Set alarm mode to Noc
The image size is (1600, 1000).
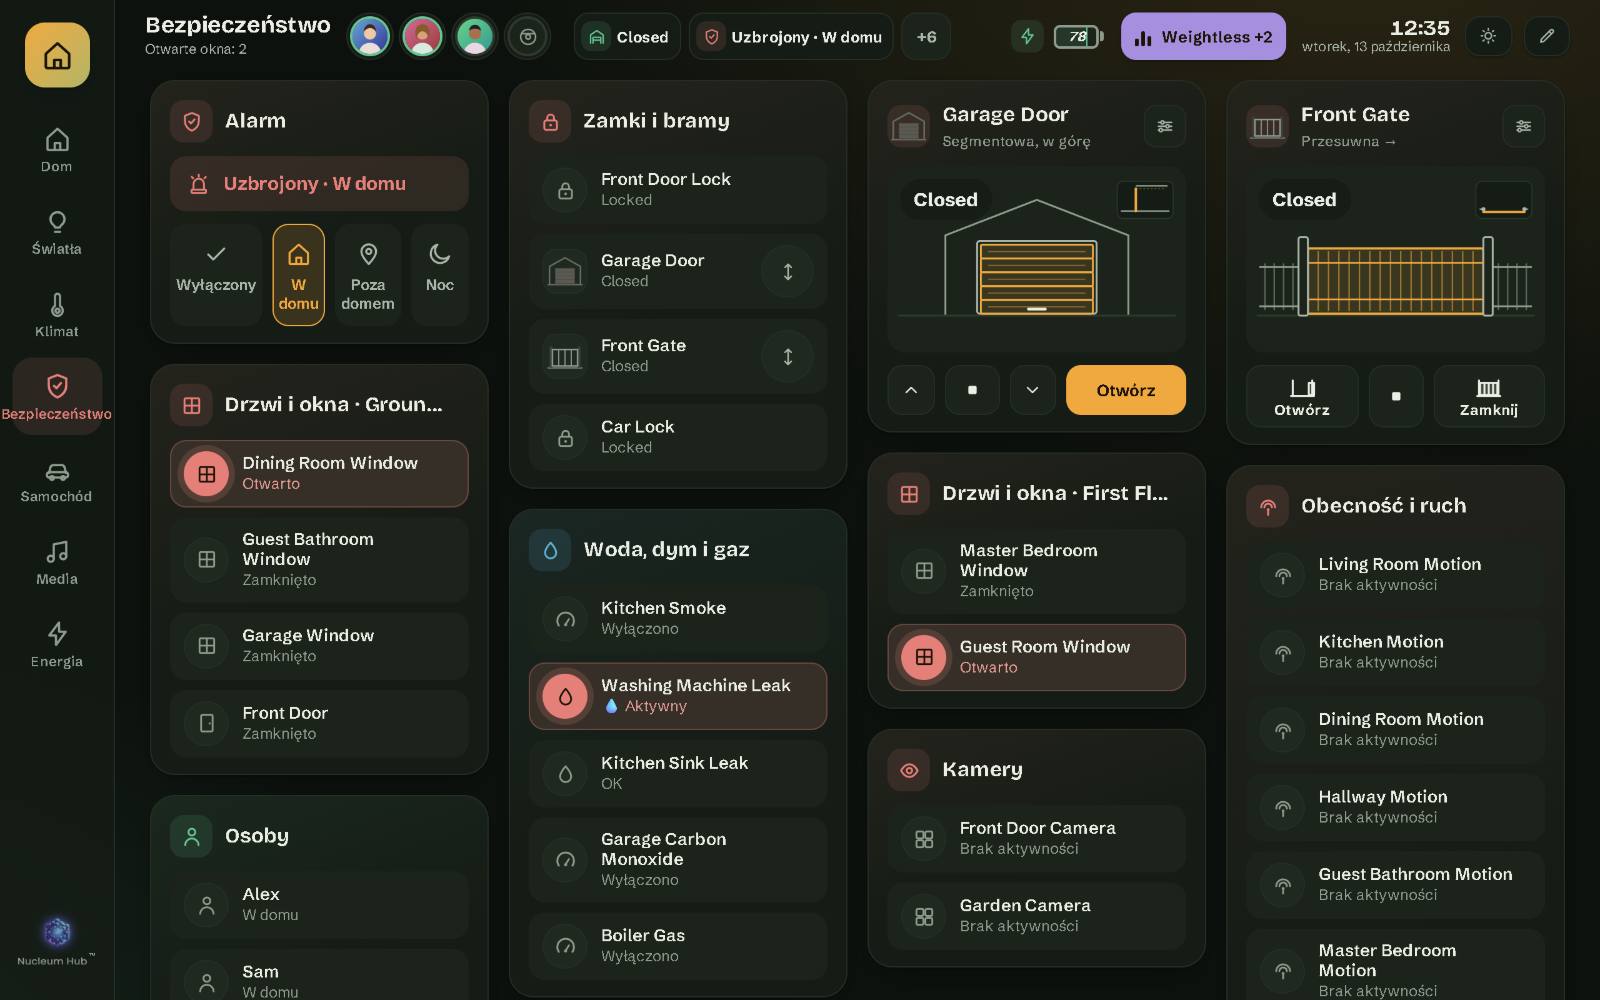point(440,275)
